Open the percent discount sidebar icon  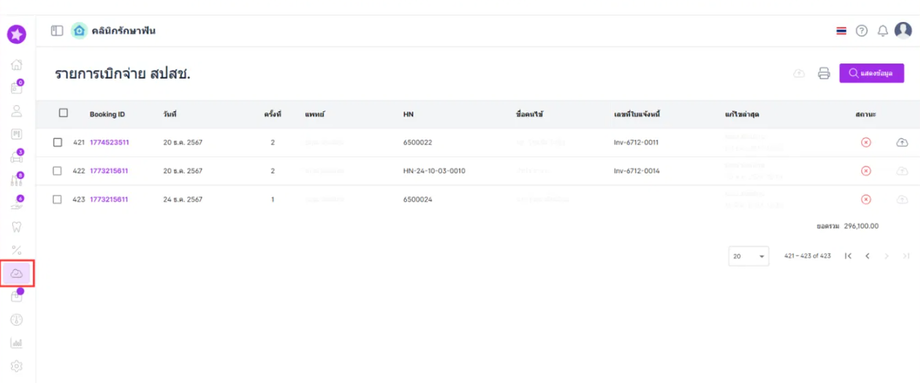point(17,250)
